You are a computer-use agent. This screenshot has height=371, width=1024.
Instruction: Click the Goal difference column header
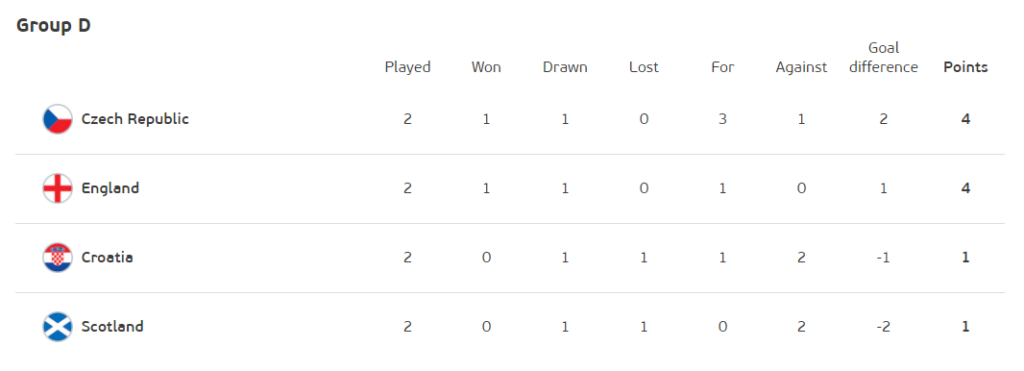click(884, 57)
